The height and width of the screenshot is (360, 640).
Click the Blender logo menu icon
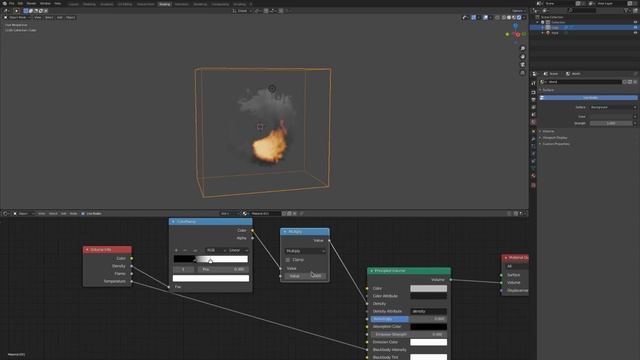[4, 3]
